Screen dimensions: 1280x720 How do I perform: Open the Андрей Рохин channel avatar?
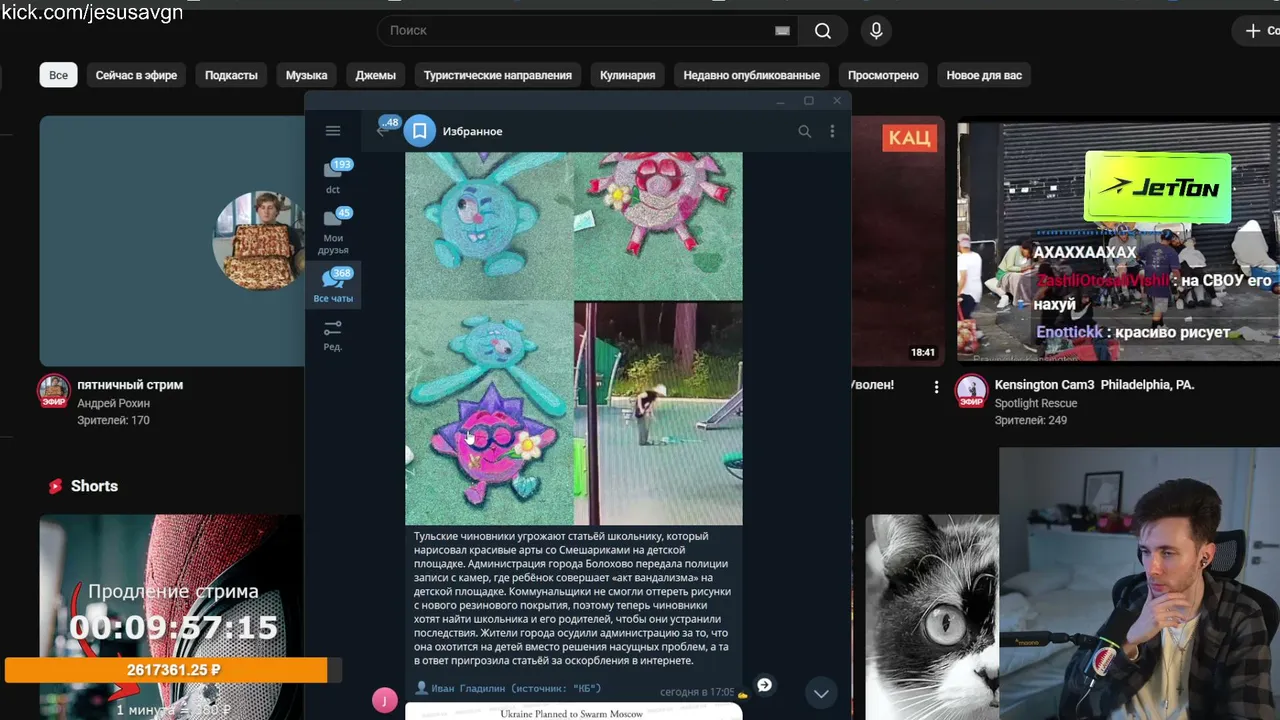coord(54,391)
